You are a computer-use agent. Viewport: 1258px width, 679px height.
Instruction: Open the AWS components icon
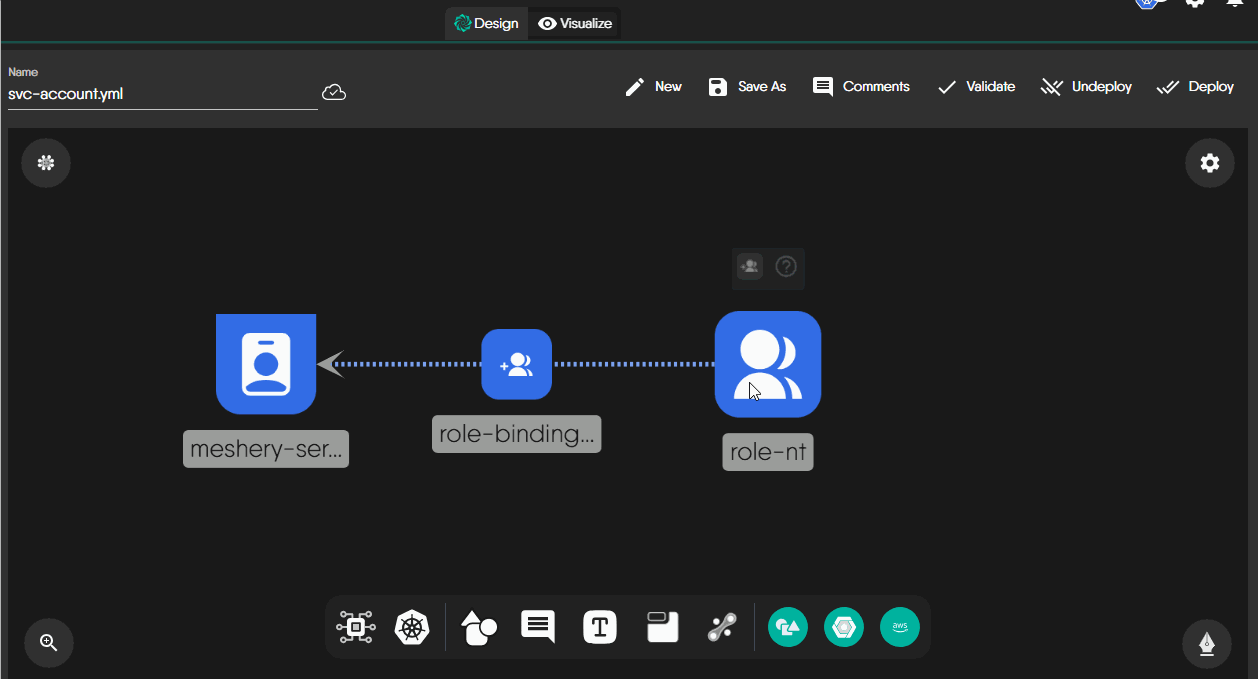[899, 627]
